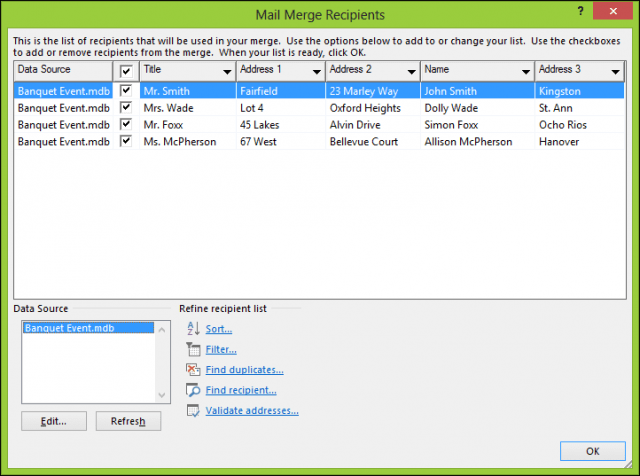Open the Sort... link
Viewport: 640px width, 476px height.
click(219, 329)
